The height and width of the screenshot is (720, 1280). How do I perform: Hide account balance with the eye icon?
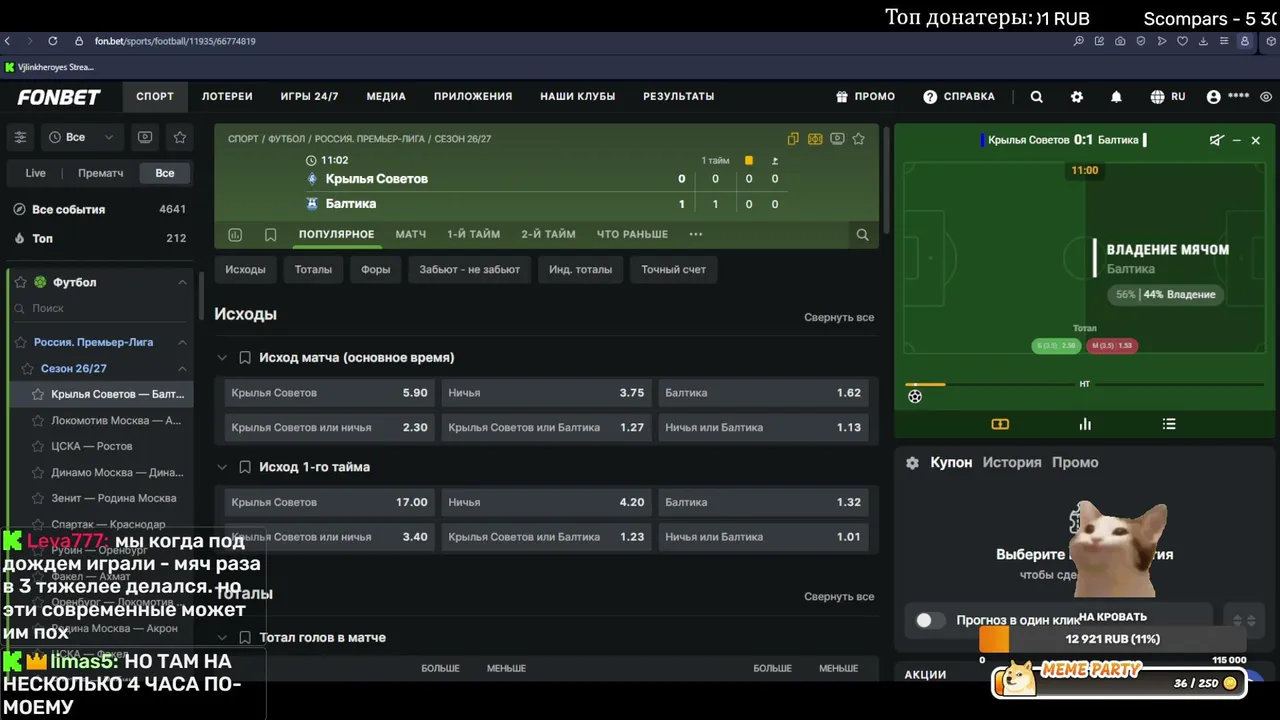pyautogui.click(x=1266, y=97)
